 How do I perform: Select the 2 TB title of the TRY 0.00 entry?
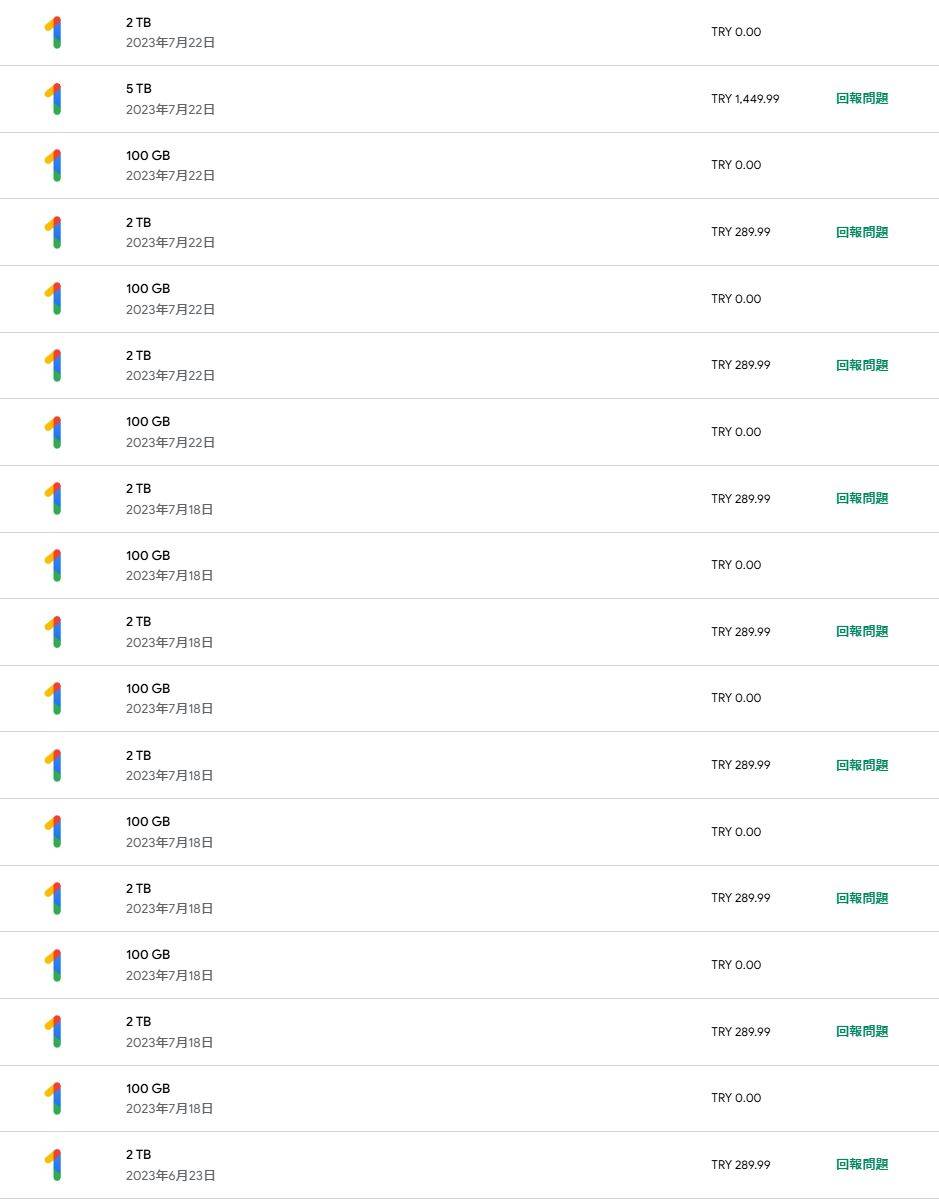click(139, 22)
